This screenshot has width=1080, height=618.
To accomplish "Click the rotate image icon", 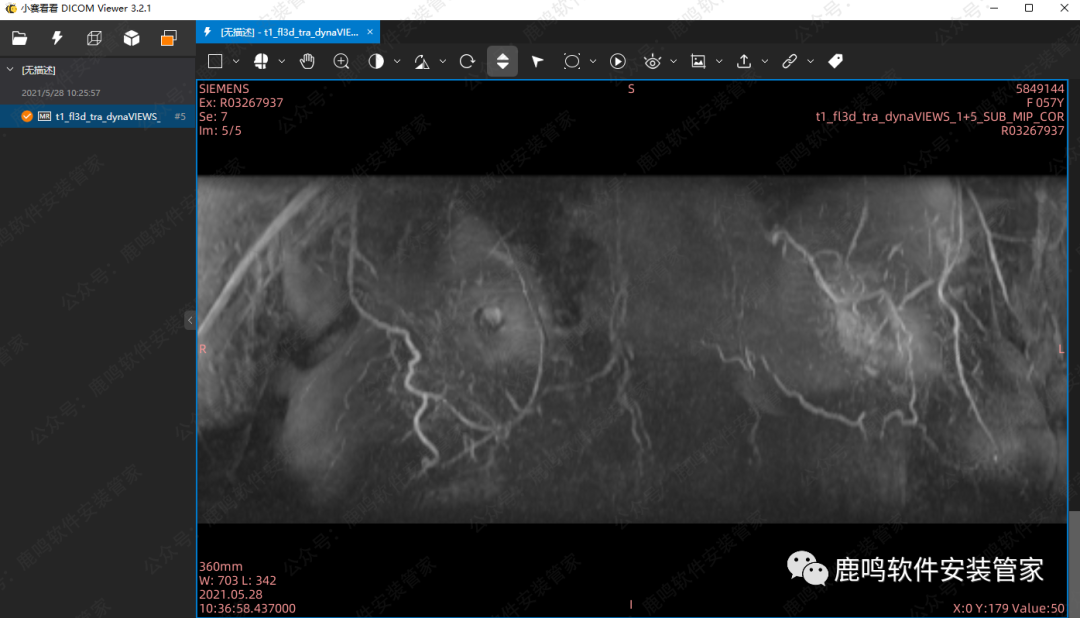I will point(467,61).
